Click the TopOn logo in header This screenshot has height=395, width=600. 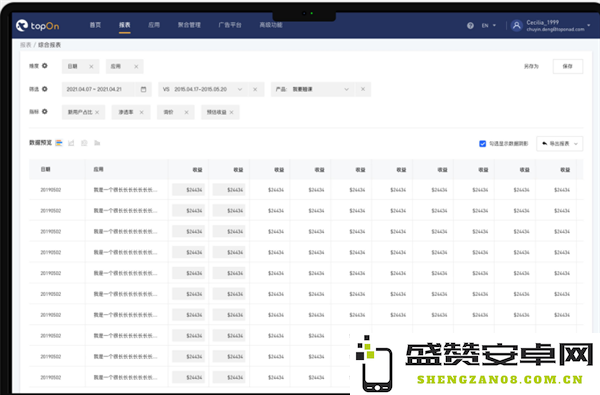coord(38,26)
